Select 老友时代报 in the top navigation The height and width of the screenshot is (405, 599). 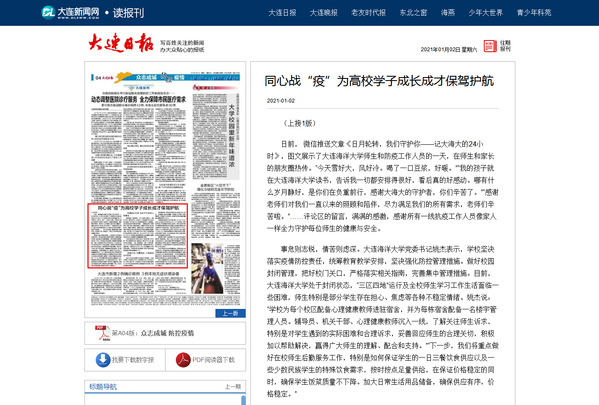point(369,13)
